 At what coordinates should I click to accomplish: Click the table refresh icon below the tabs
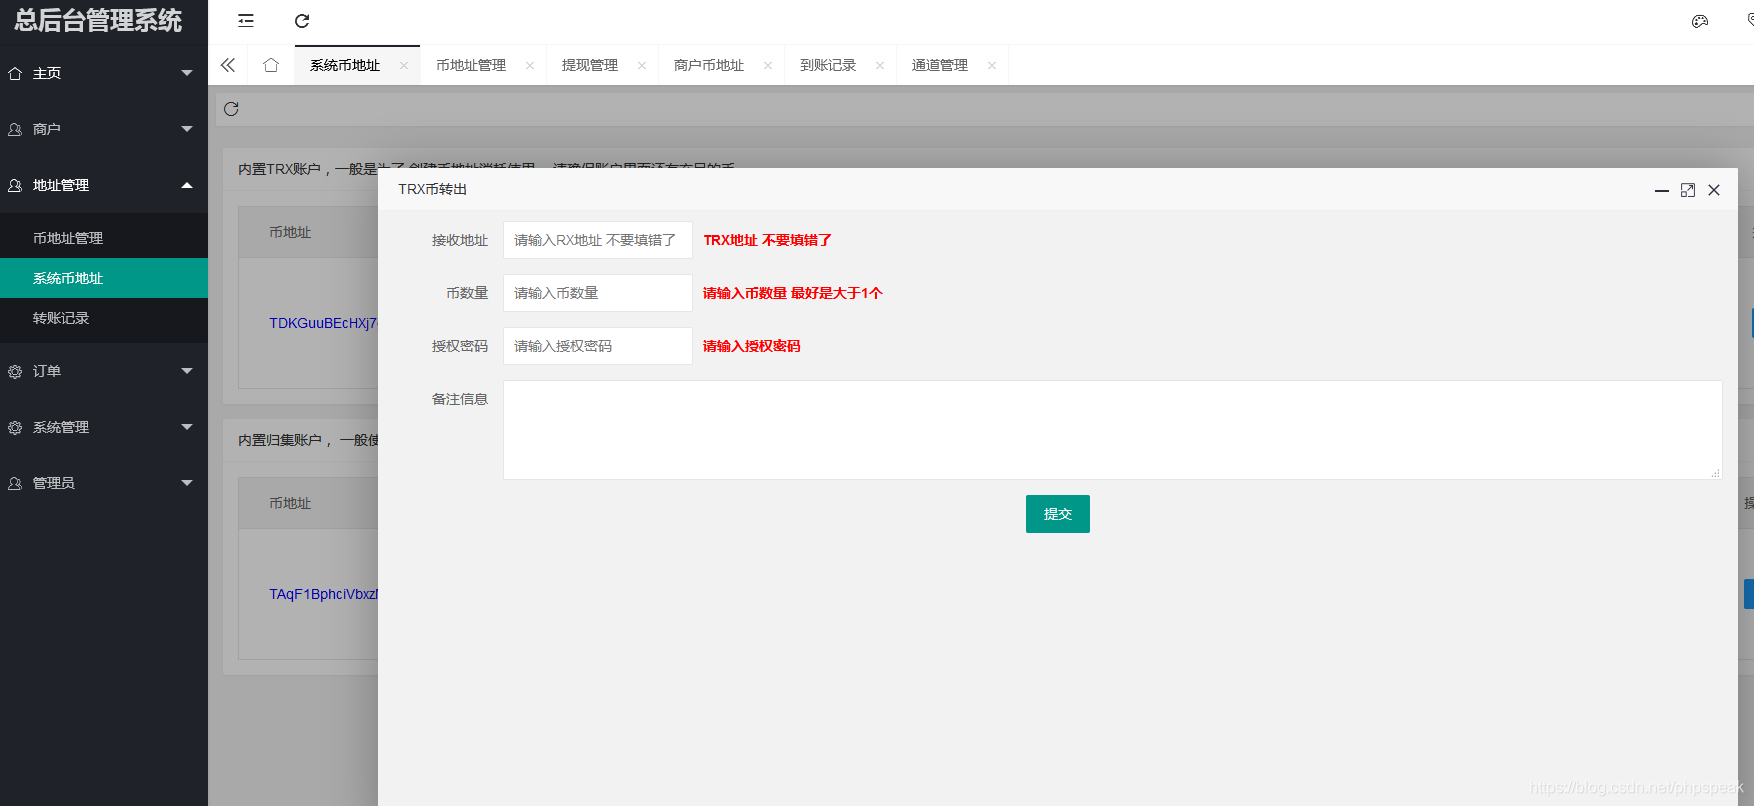click(231, 109)
